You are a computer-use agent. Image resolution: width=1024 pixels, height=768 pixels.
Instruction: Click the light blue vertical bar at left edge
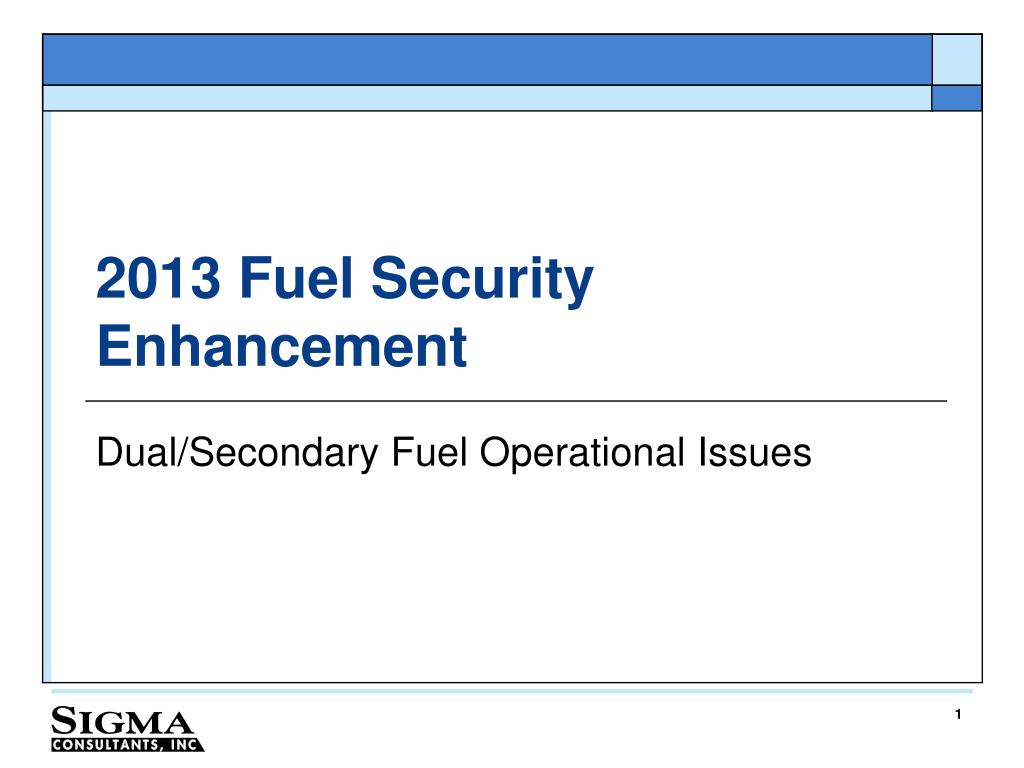[47, 396]
